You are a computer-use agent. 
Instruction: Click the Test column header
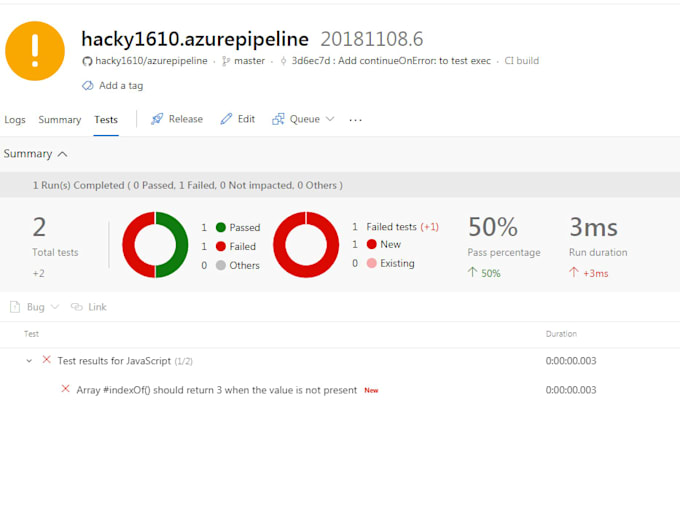pyautogui.click(x=31, y=334)
